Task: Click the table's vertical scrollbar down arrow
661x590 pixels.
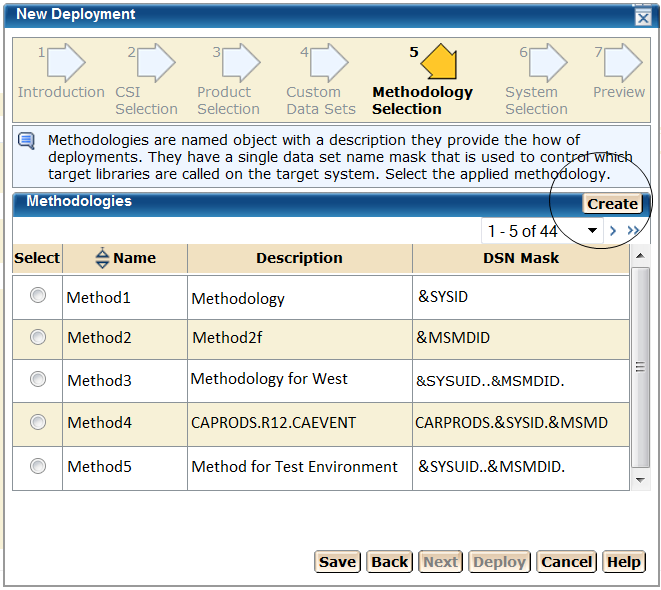Action: pos(641,480)
